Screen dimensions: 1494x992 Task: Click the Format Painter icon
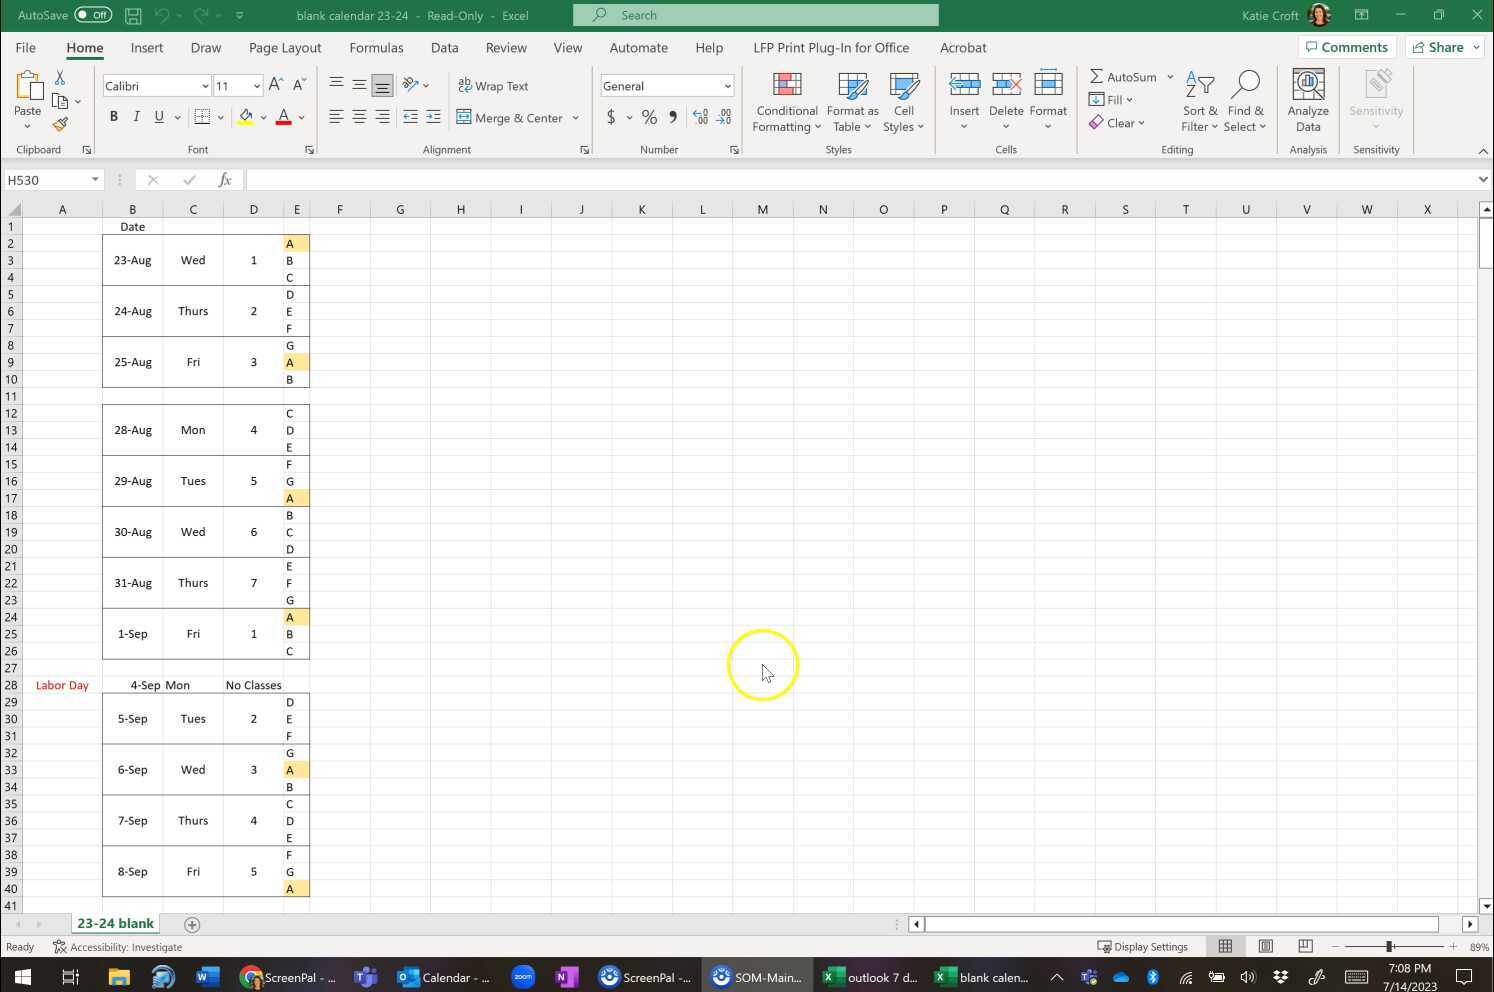(x=60, y=124)
